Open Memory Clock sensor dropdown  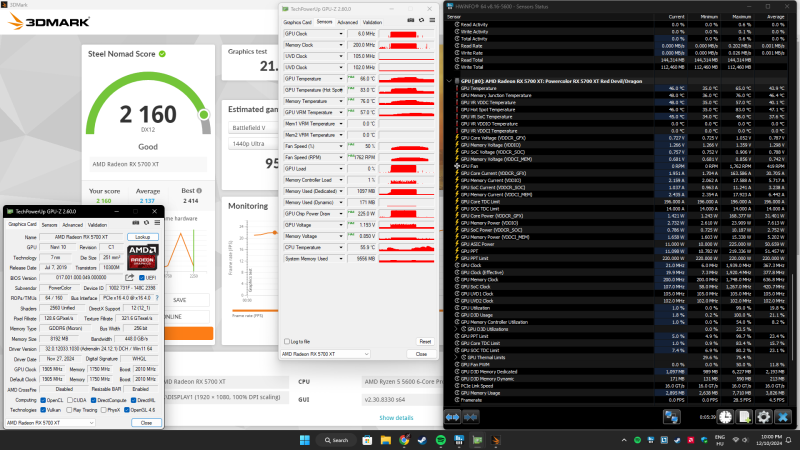pos(341,45)
